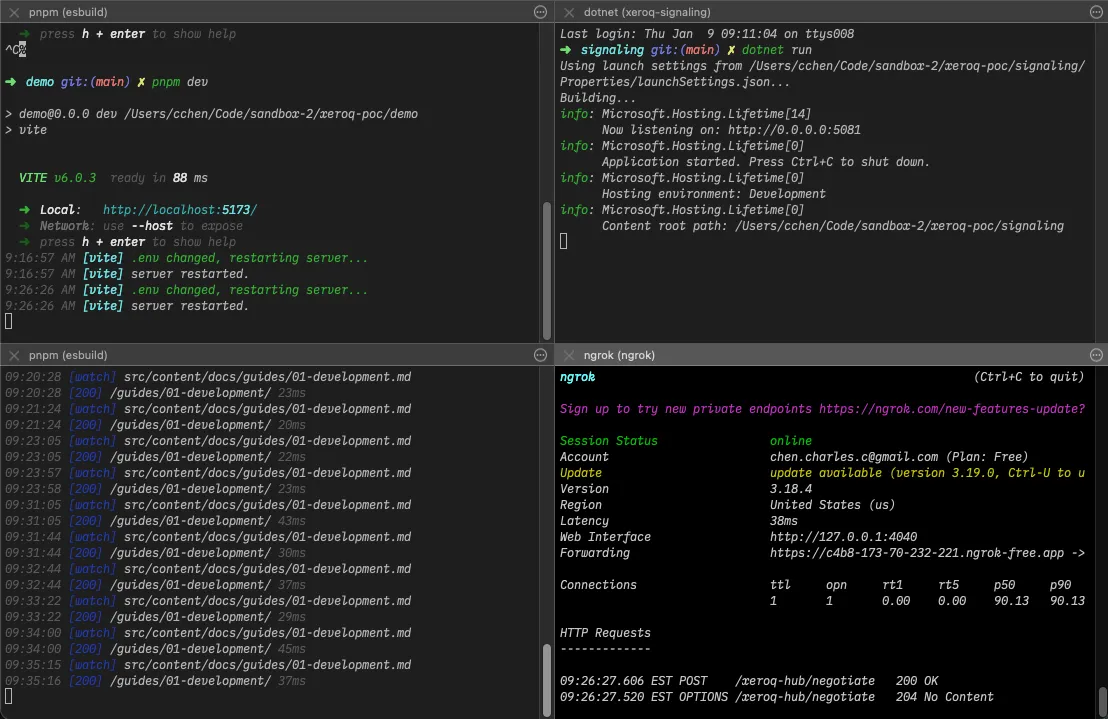
Task: Open the http://0.0.0.0:5081 listening URL
Action: (794, 130)
